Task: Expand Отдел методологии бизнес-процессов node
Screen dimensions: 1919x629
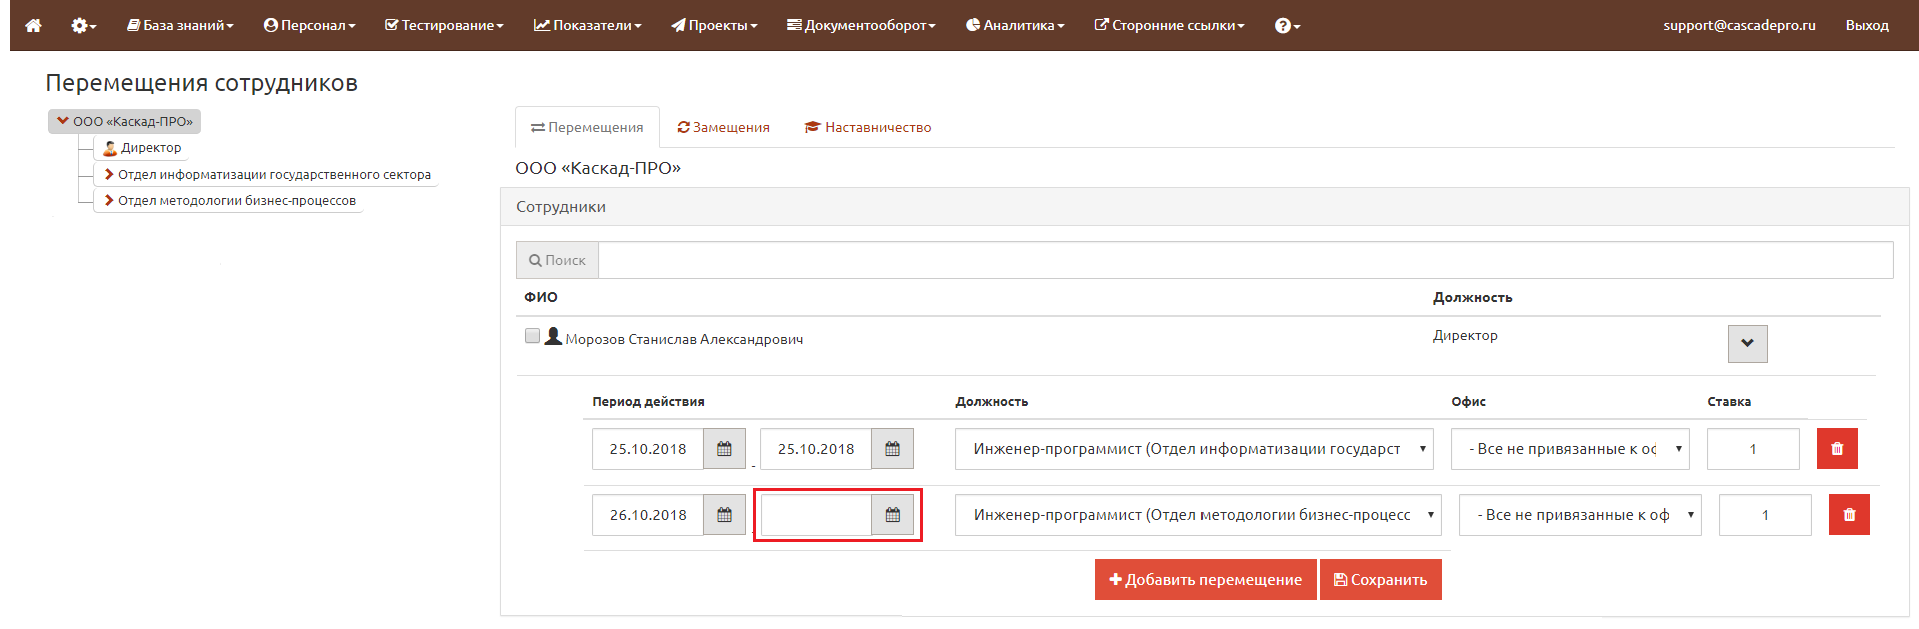Action: (109, 200)
